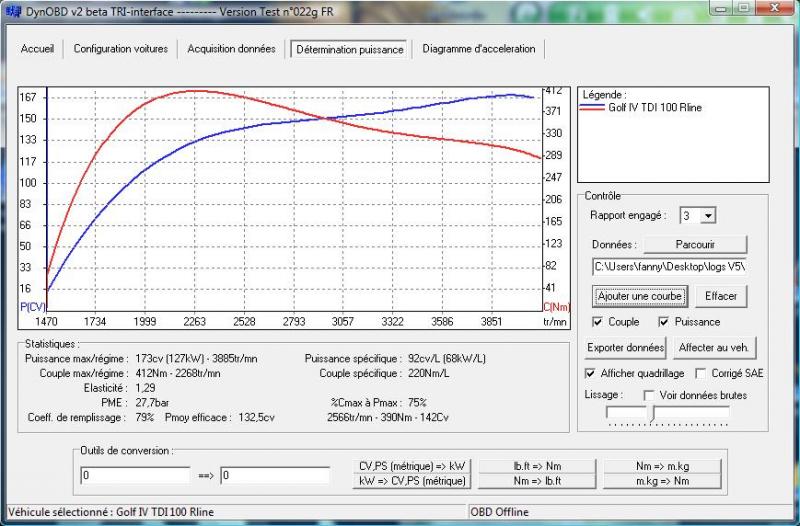Convert with CV,PS (métrique) => kW
The height and width of the screenshot is (526, 800).
pyautogui.click(x=412, y=466)
